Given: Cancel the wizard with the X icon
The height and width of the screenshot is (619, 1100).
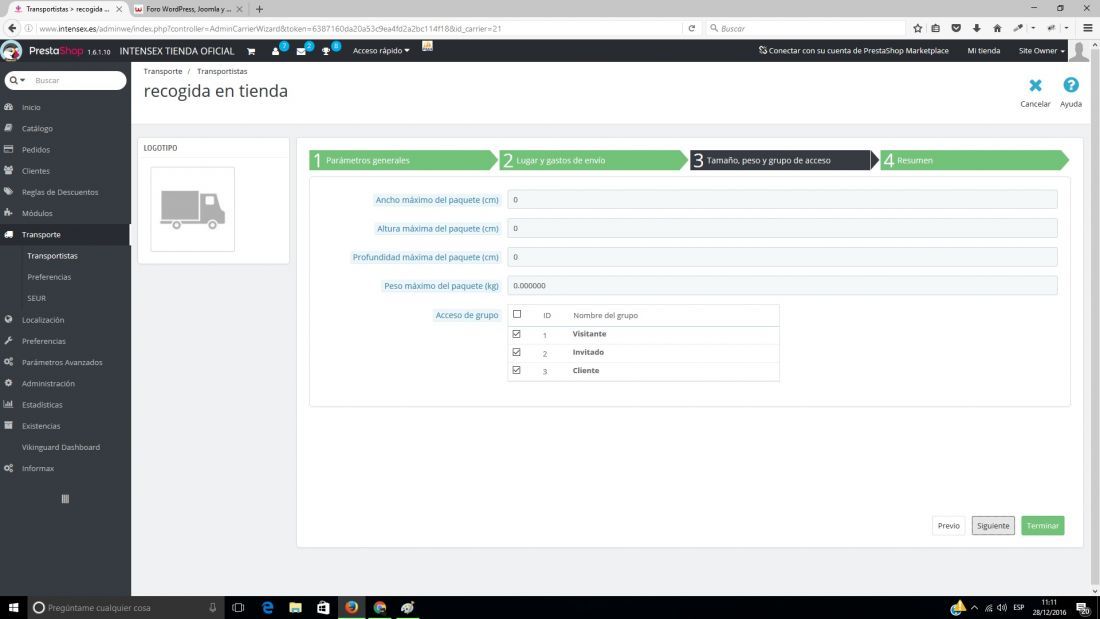Looking at the screenshot, I should coord(1035,86).
